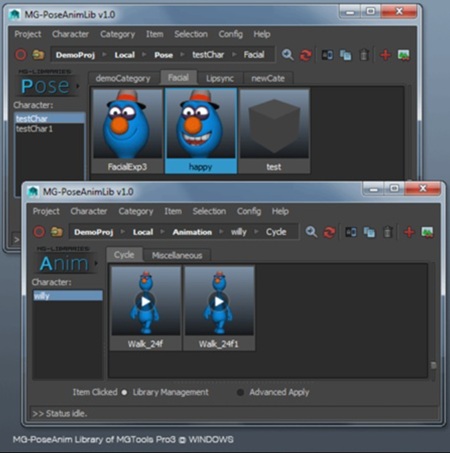Click the thumbnail image icon in Anim window
This screenshot has width=450, height=453.
pyautogui.click(x=427, y=232)
